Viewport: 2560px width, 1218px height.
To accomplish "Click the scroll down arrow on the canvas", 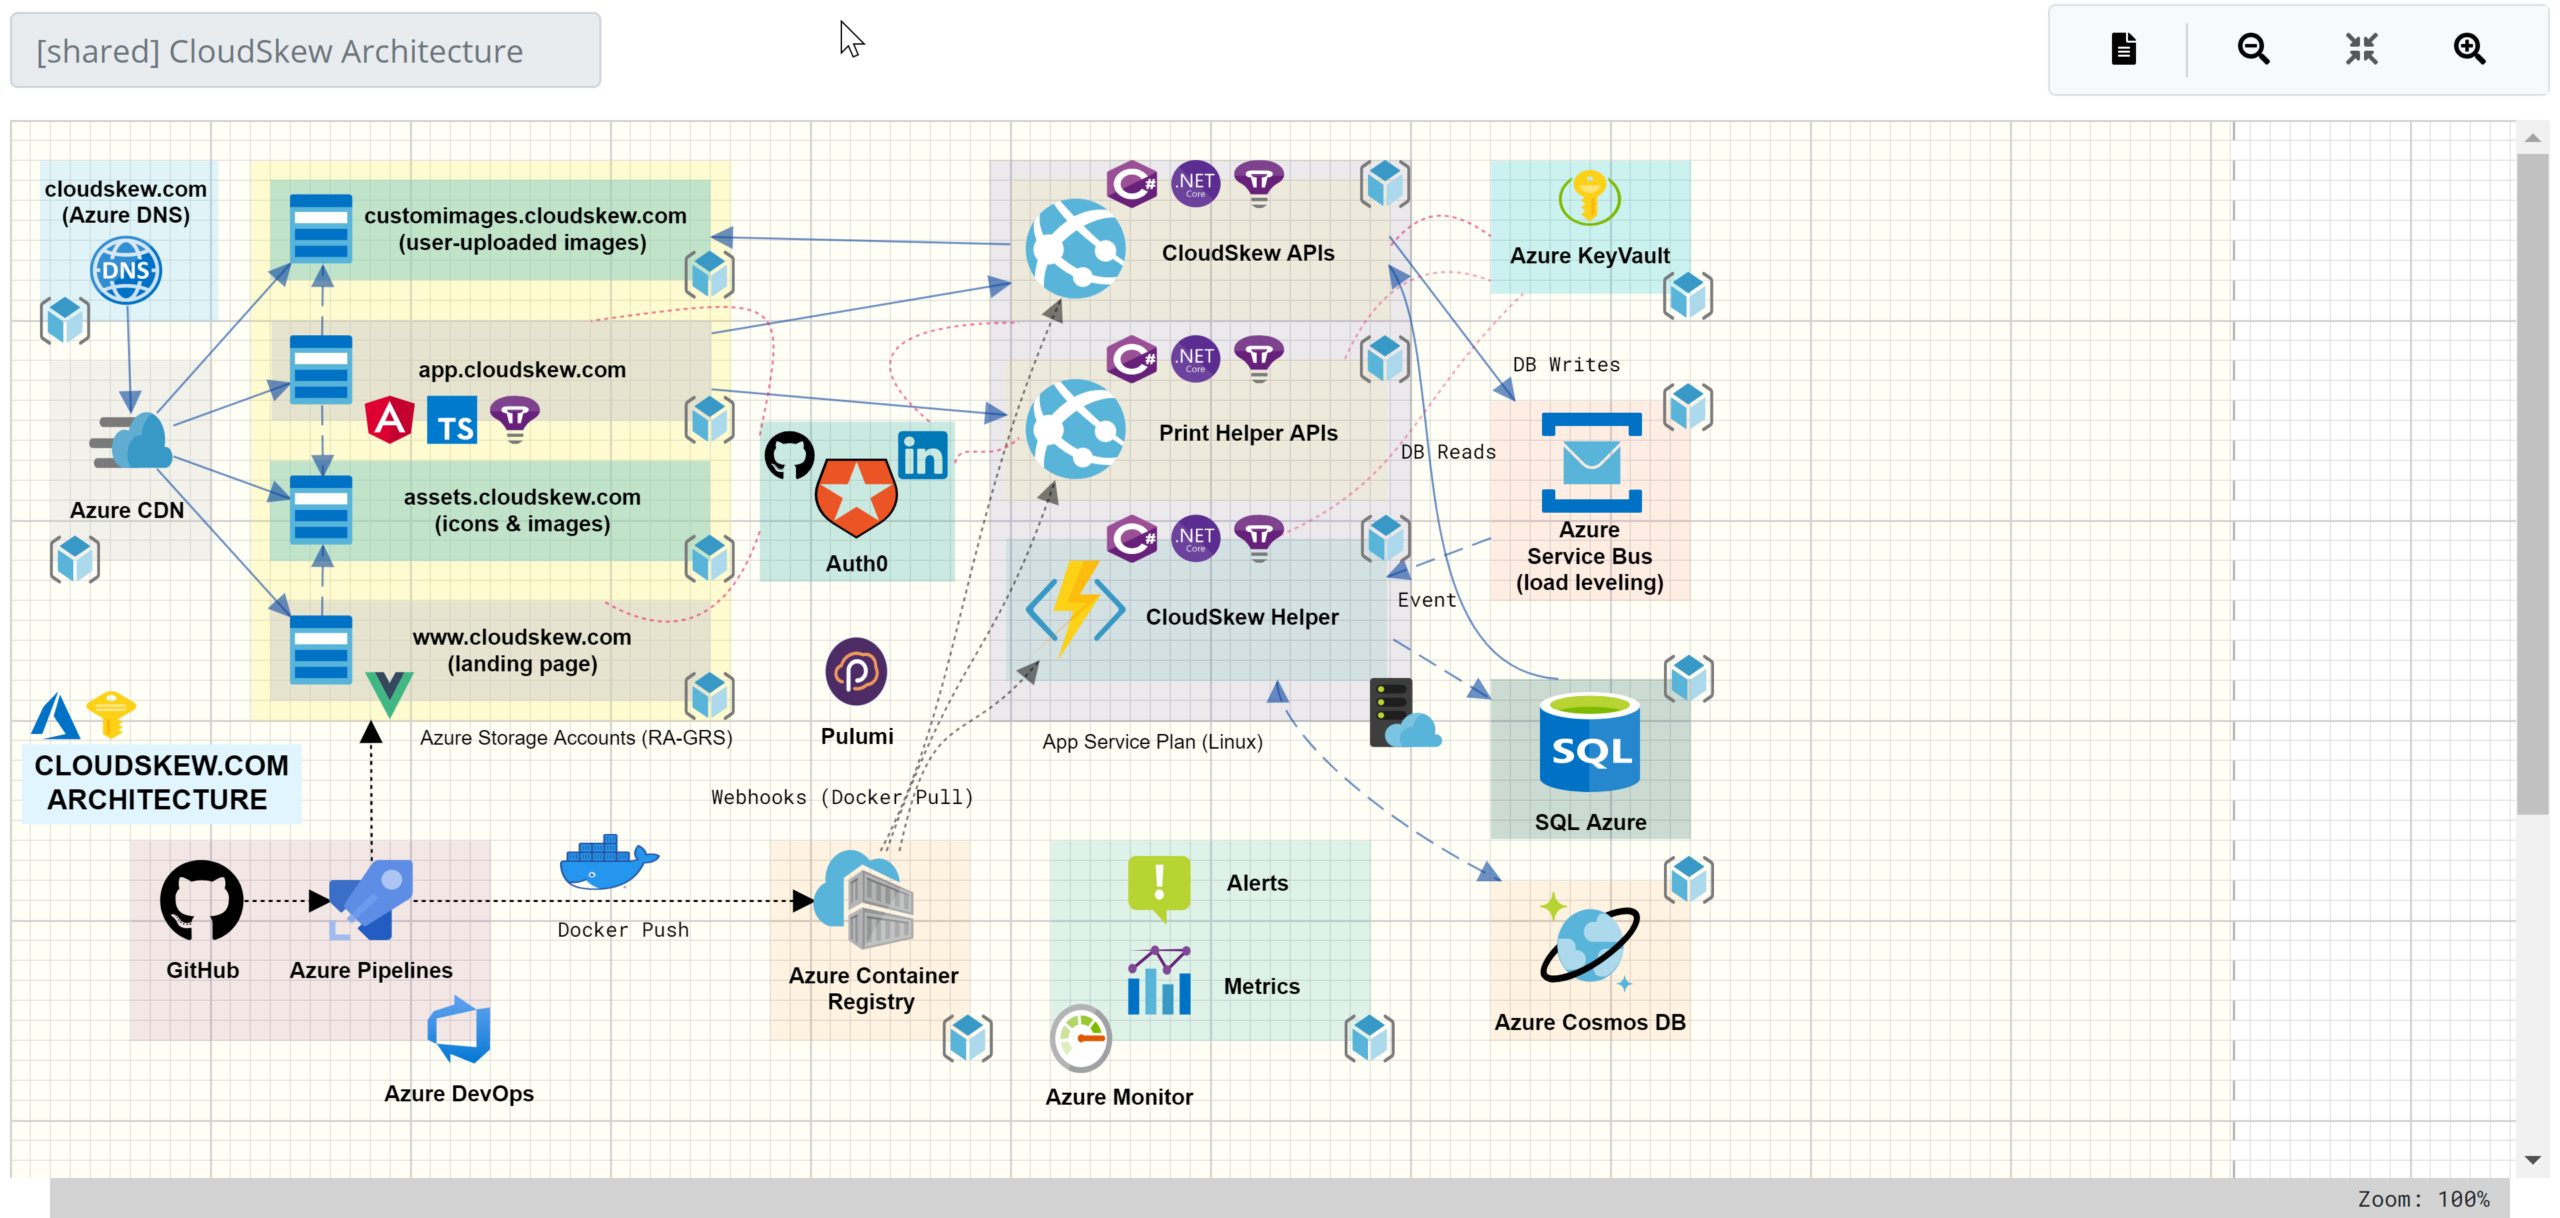I will pos(2532,1160).
